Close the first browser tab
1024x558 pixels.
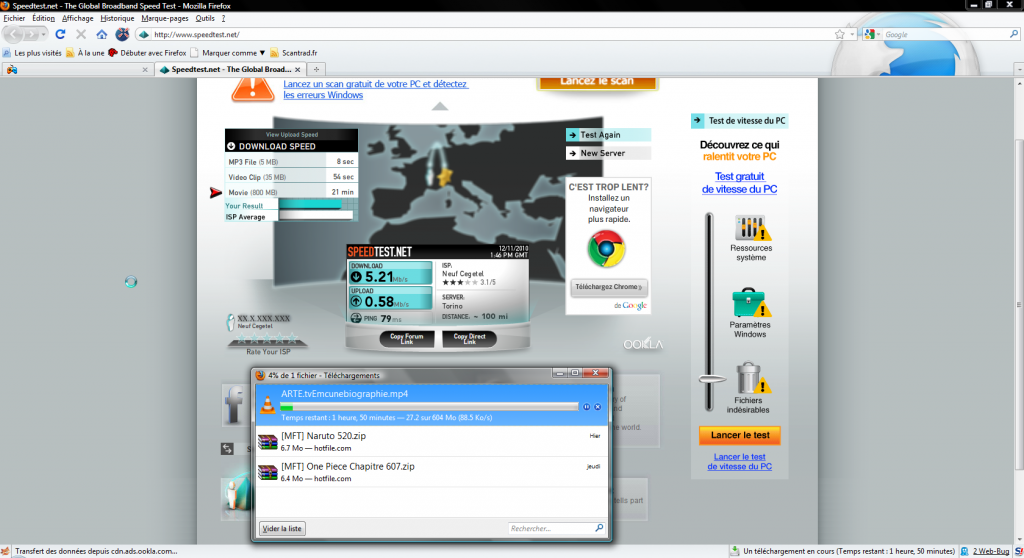coord(145,69)
